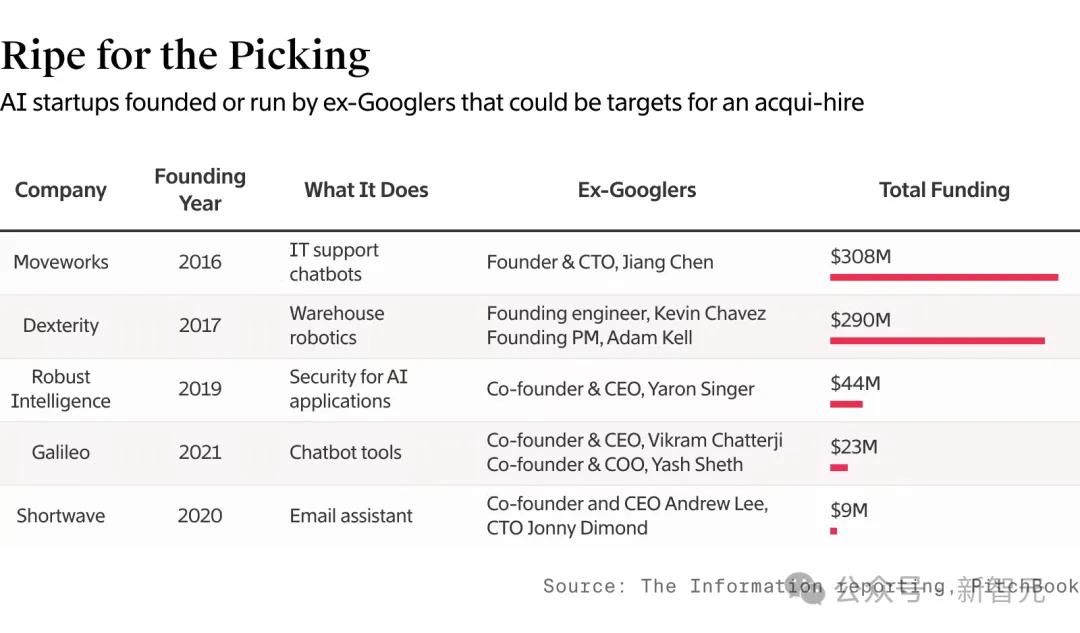
Task: Click the "Ripe for the Picking" headline
Action: pos(186,56)
